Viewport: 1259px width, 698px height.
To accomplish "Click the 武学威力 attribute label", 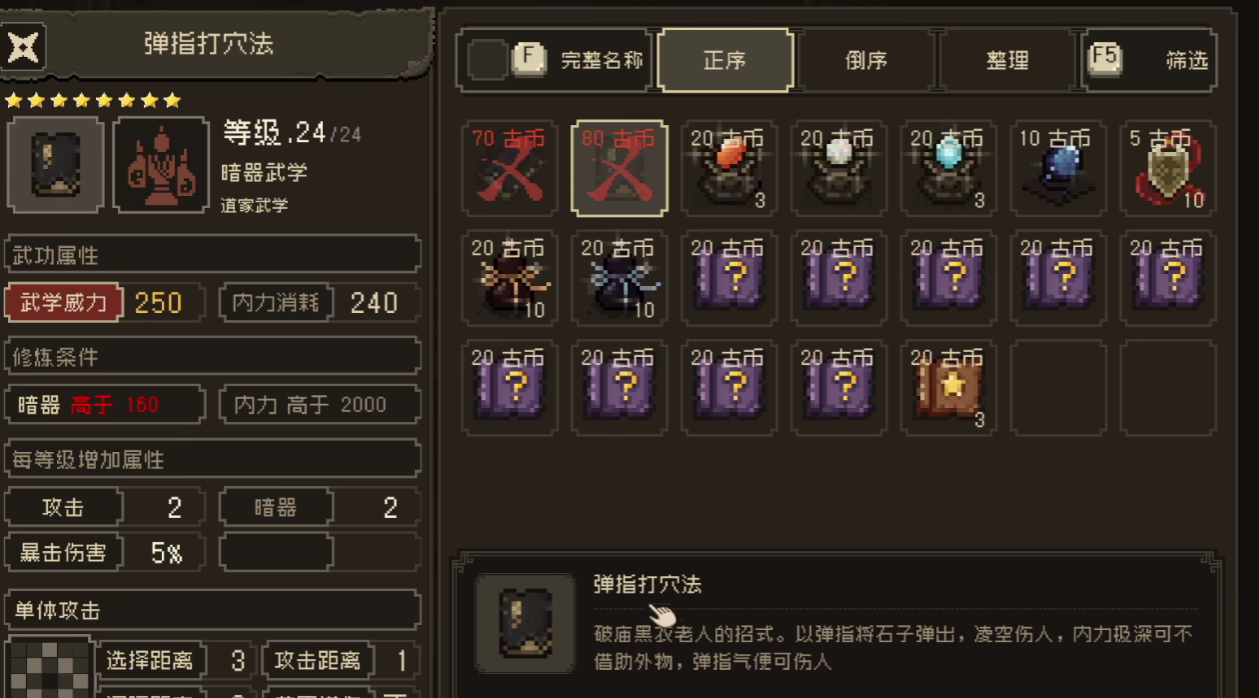I will click(x=64, y=302).
